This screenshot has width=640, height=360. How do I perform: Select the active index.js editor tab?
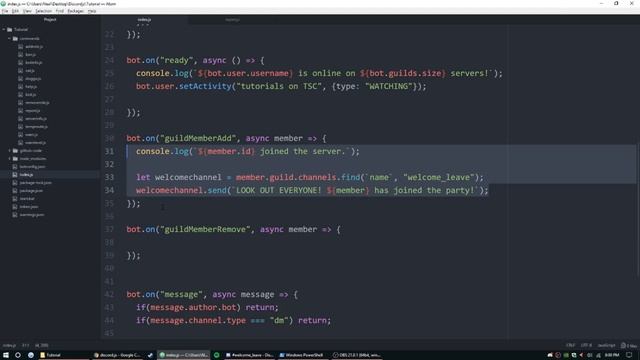[x=144, y=20]
